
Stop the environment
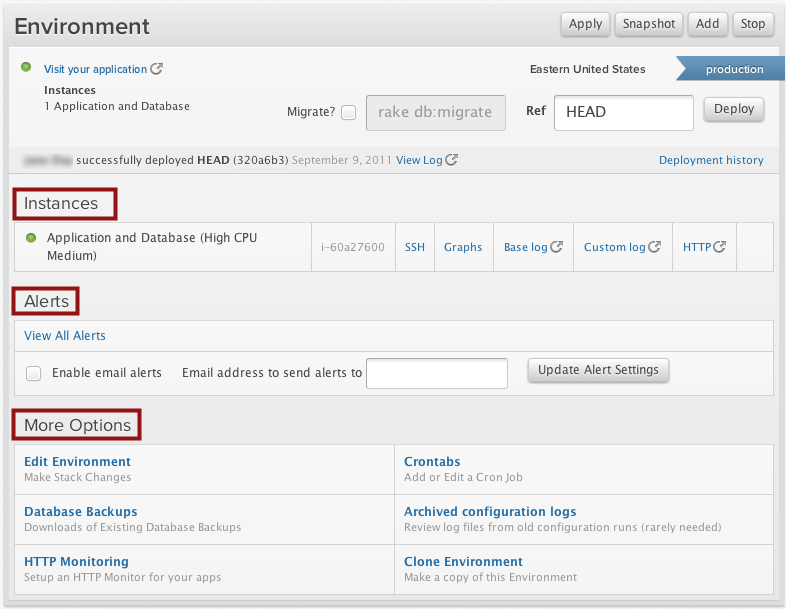(753, 24)
